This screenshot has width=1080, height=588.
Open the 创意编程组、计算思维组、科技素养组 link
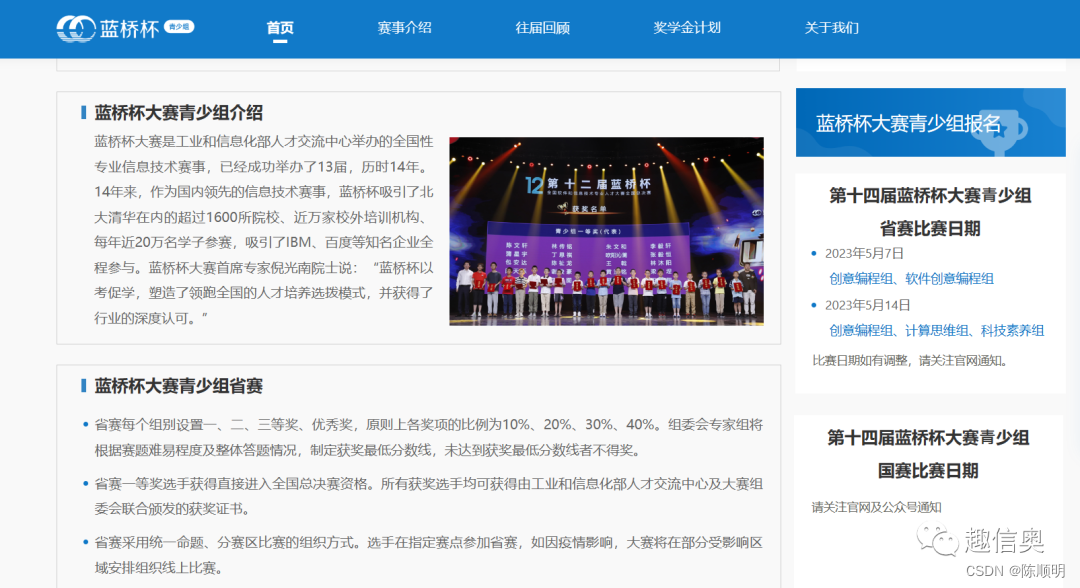[x=937, y=330]
